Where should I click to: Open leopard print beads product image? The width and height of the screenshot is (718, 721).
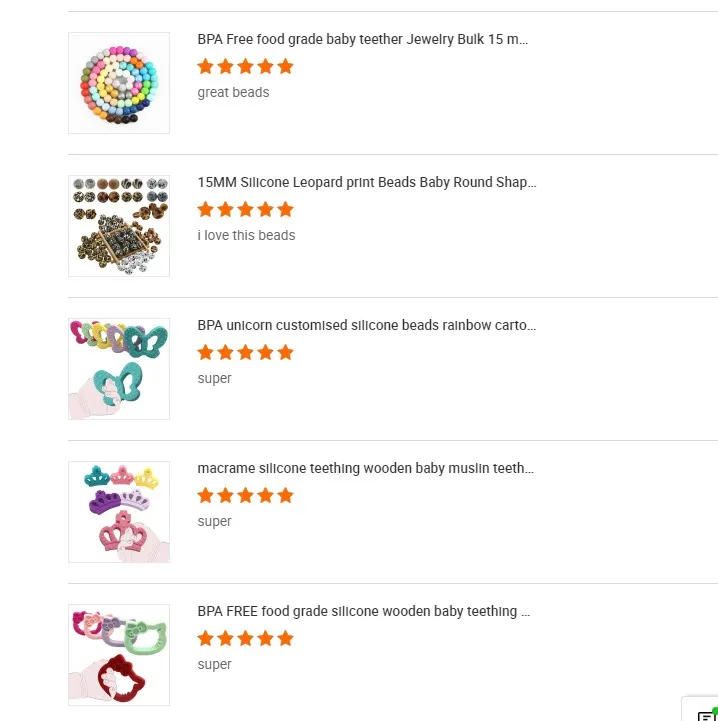click(x=119, y=226)
